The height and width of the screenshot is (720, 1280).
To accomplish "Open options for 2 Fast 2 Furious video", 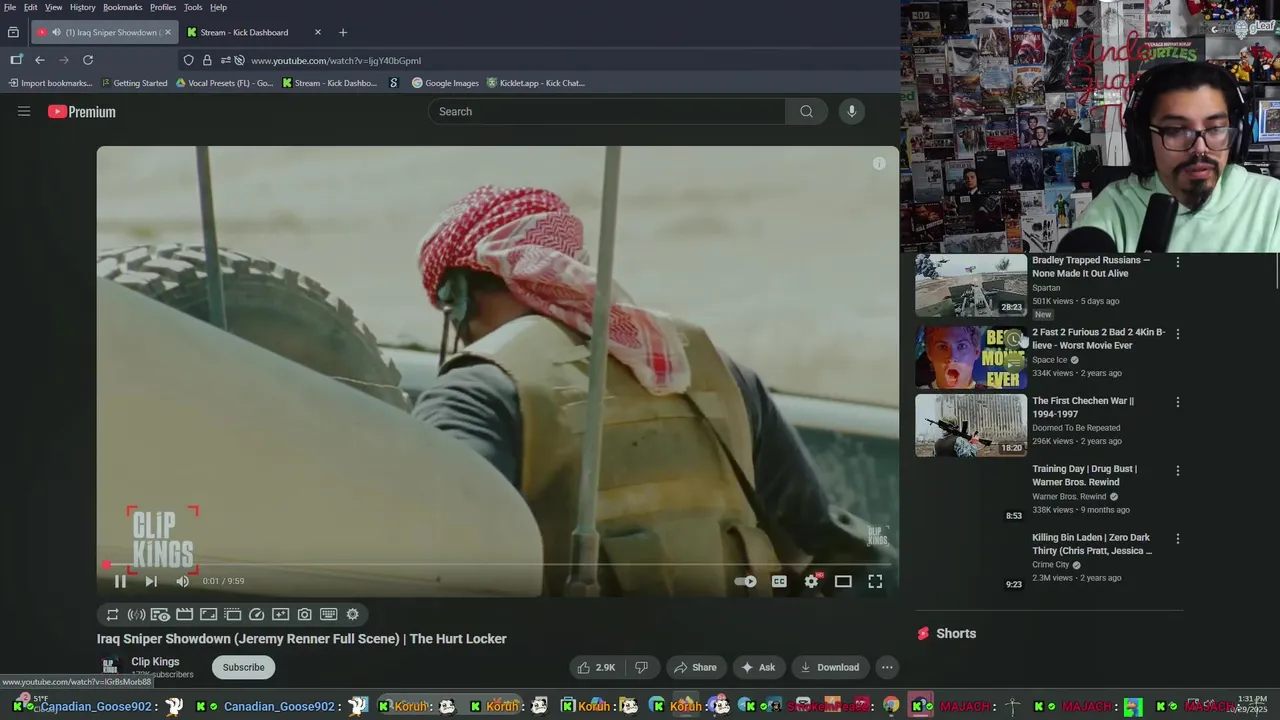I will [1177, 334].
